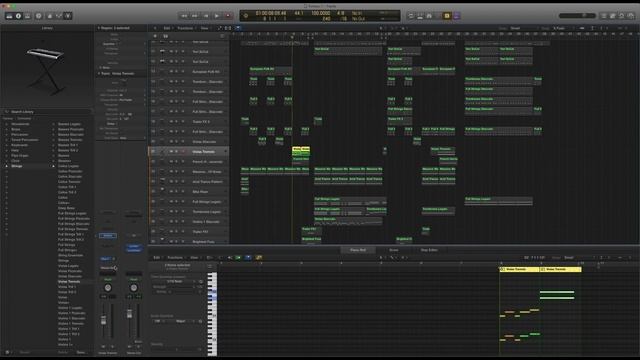Open the tracks area Edit menu
Viewport: 640px width, 360px height.
click(167, 28)
